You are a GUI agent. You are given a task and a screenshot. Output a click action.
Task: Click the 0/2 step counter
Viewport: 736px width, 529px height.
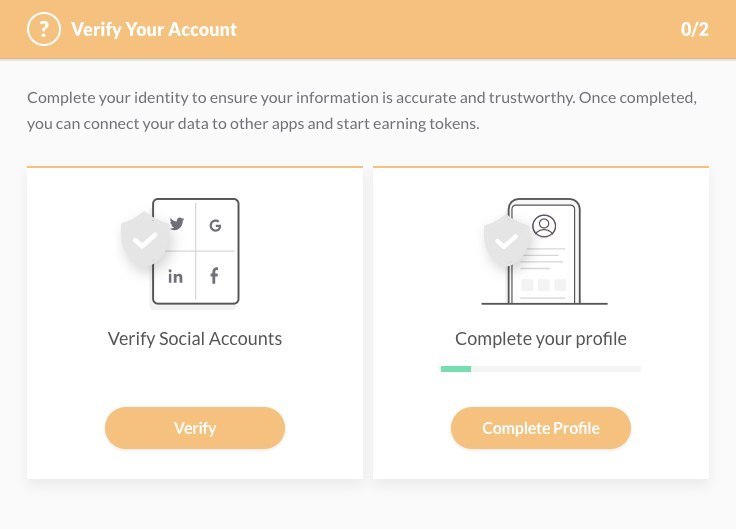coord(694,29)
